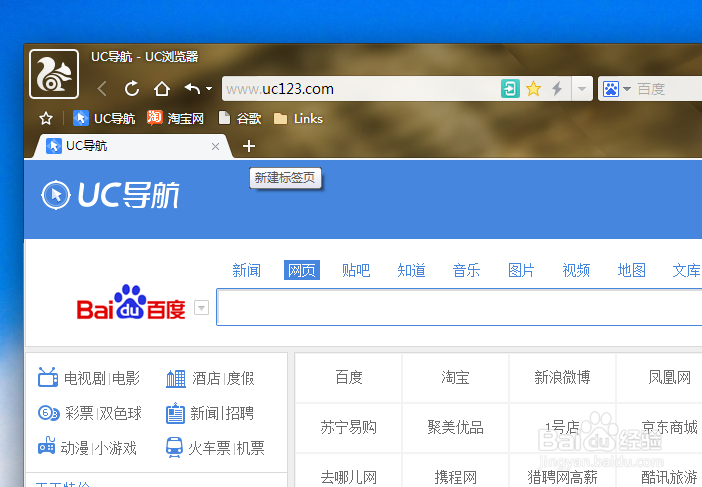Click the Baidu 百度 logo
This screenshot has height=487, width=702.
(131, 302)
